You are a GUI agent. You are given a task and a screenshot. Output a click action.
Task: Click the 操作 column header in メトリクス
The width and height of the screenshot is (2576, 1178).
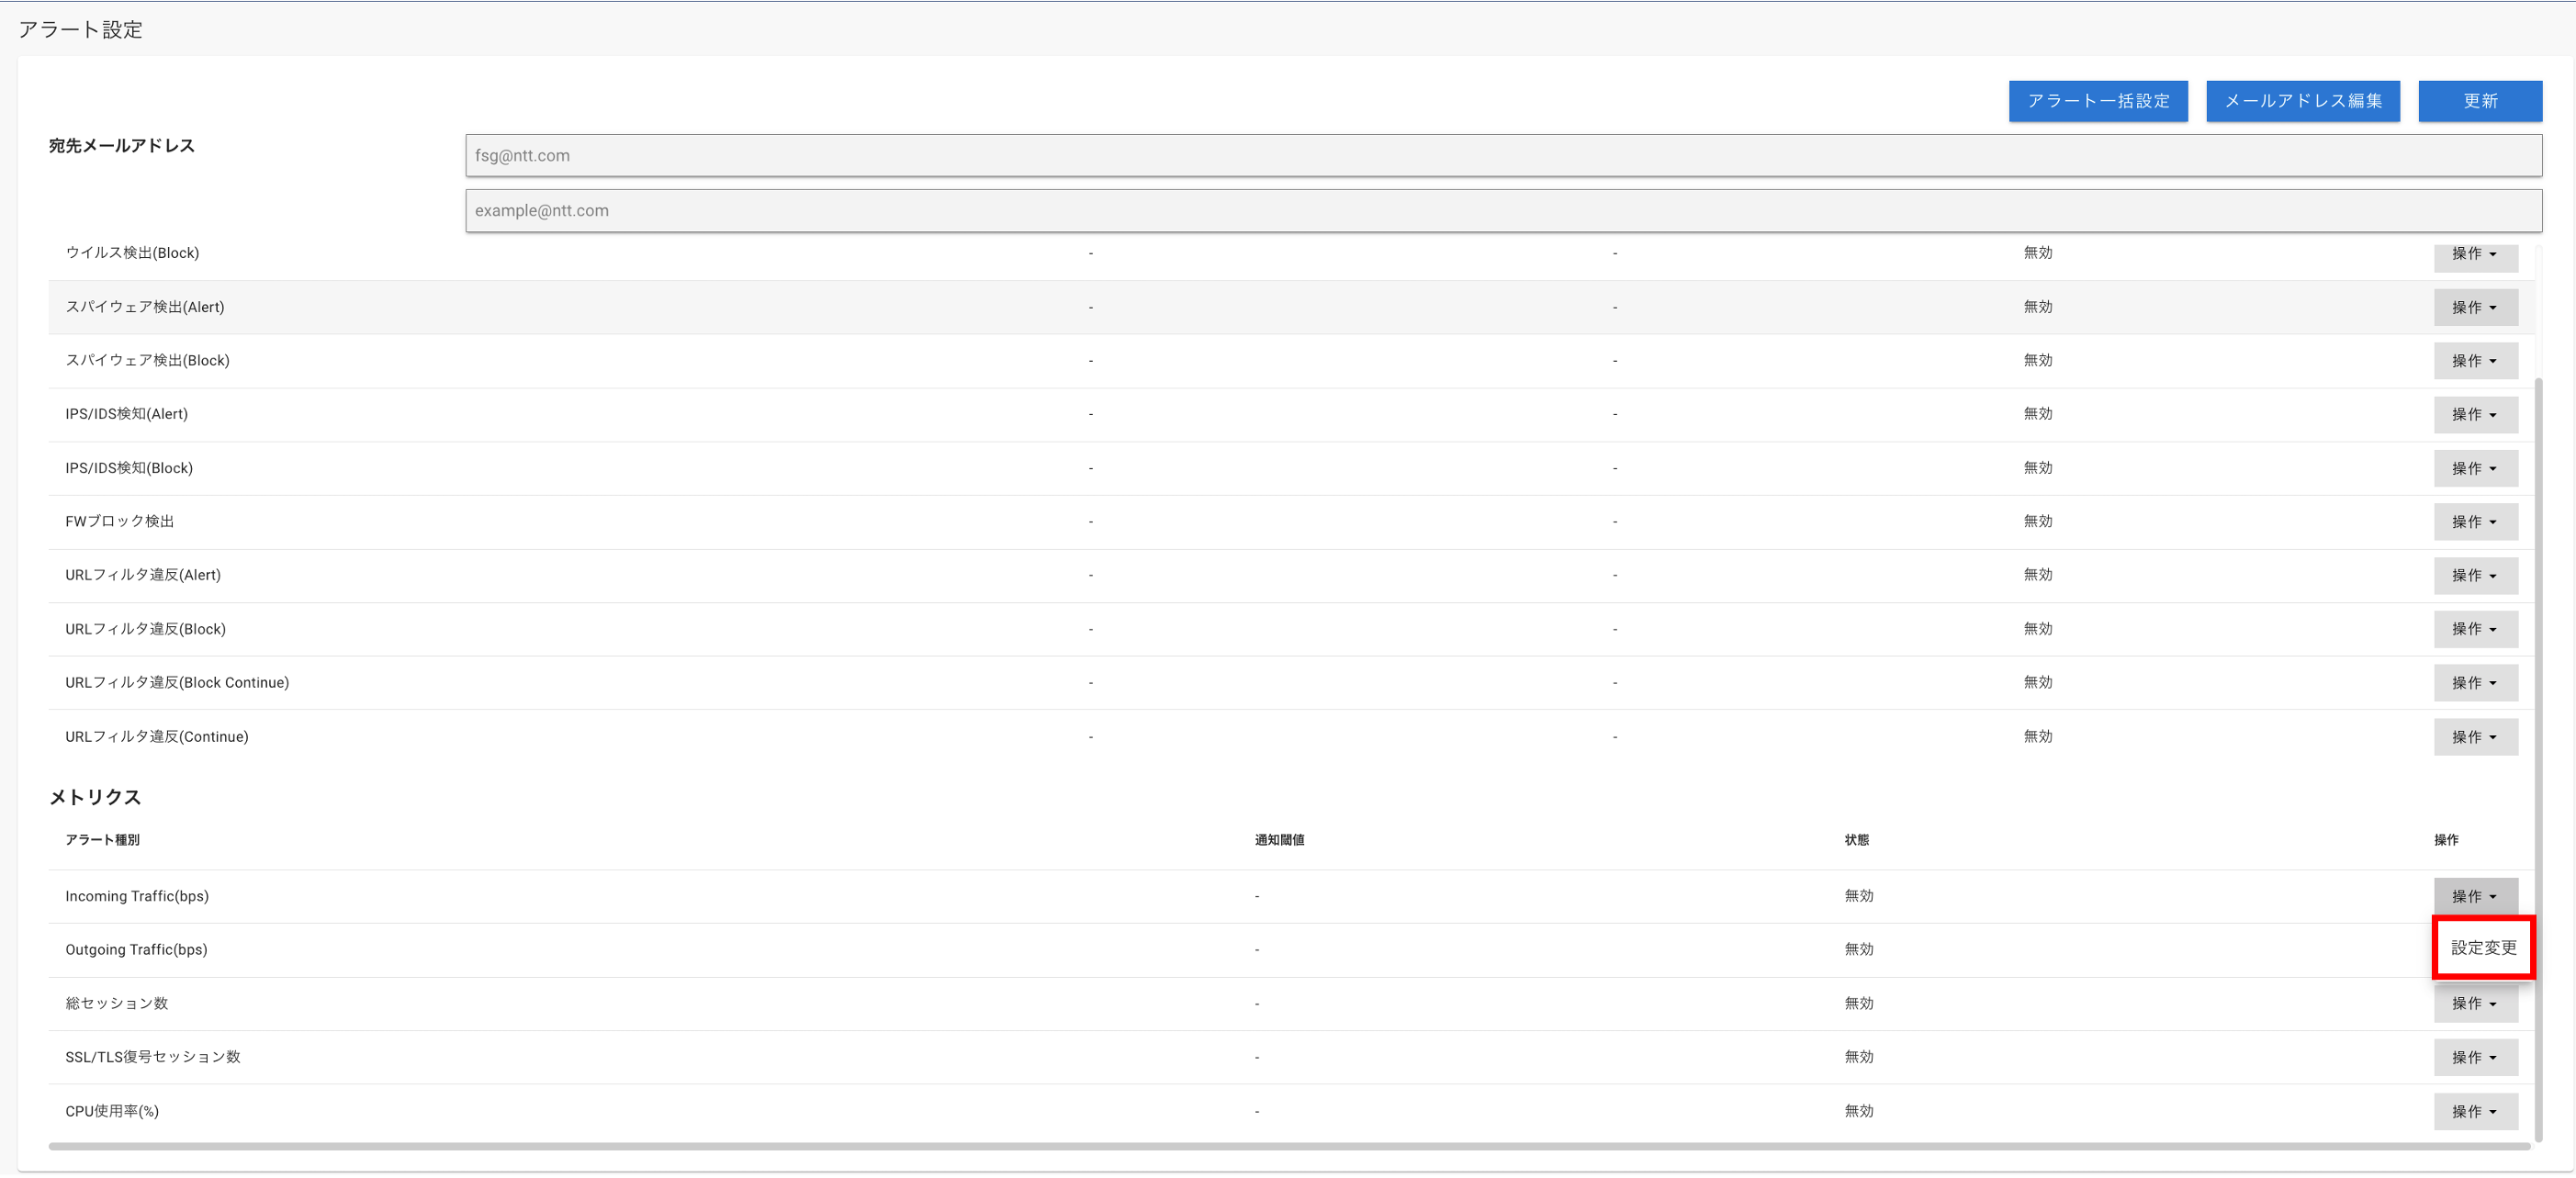tap(2446, 840)
